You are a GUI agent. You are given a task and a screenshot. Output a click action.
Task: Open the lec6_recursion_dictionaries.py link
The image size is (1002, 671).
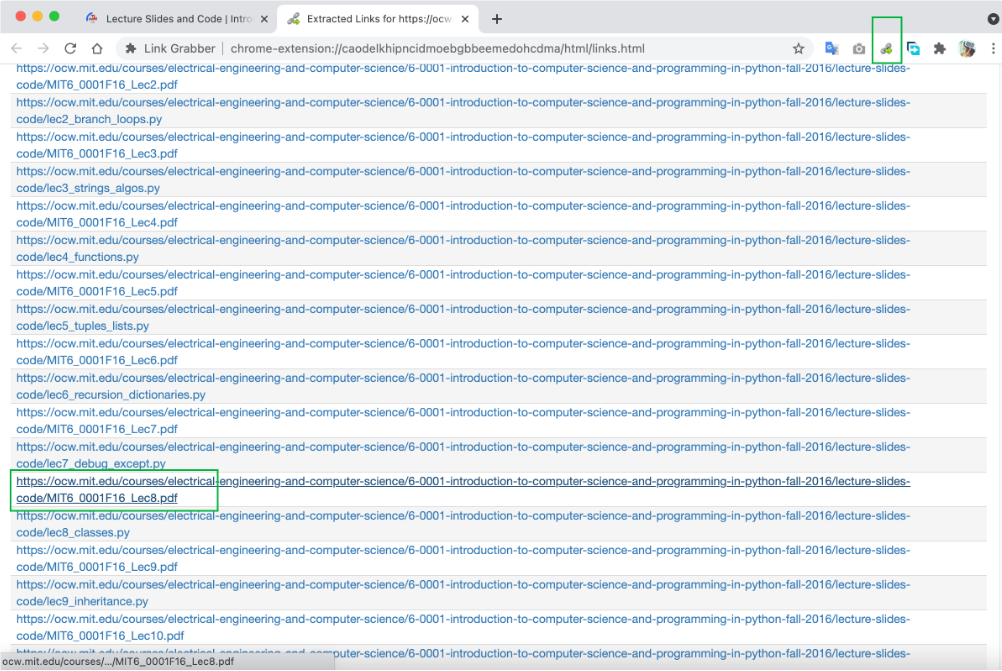(x=463, y=387)
